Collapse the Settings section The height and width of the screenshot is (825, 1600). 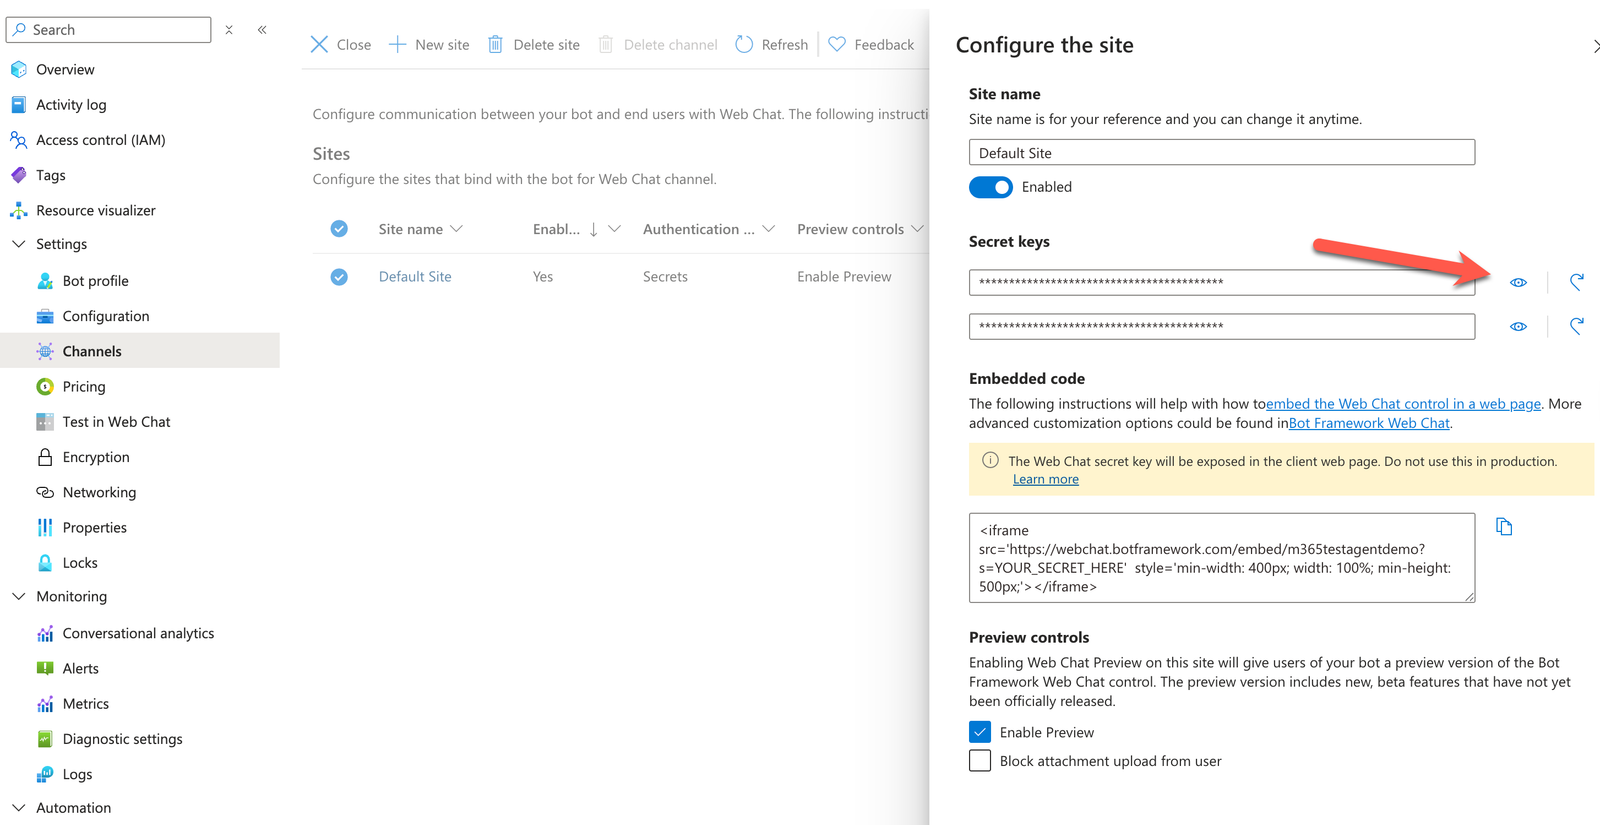pos(19,244)
